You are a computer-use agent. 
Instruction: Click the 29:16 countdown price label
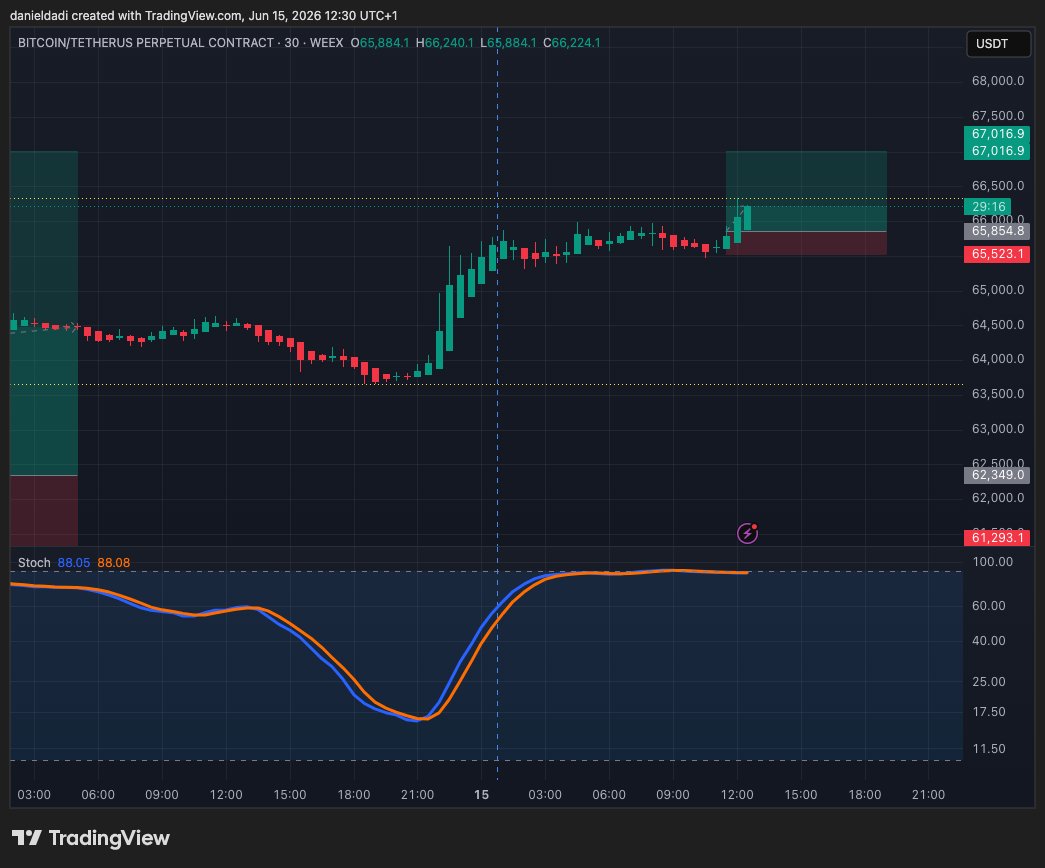988,207
